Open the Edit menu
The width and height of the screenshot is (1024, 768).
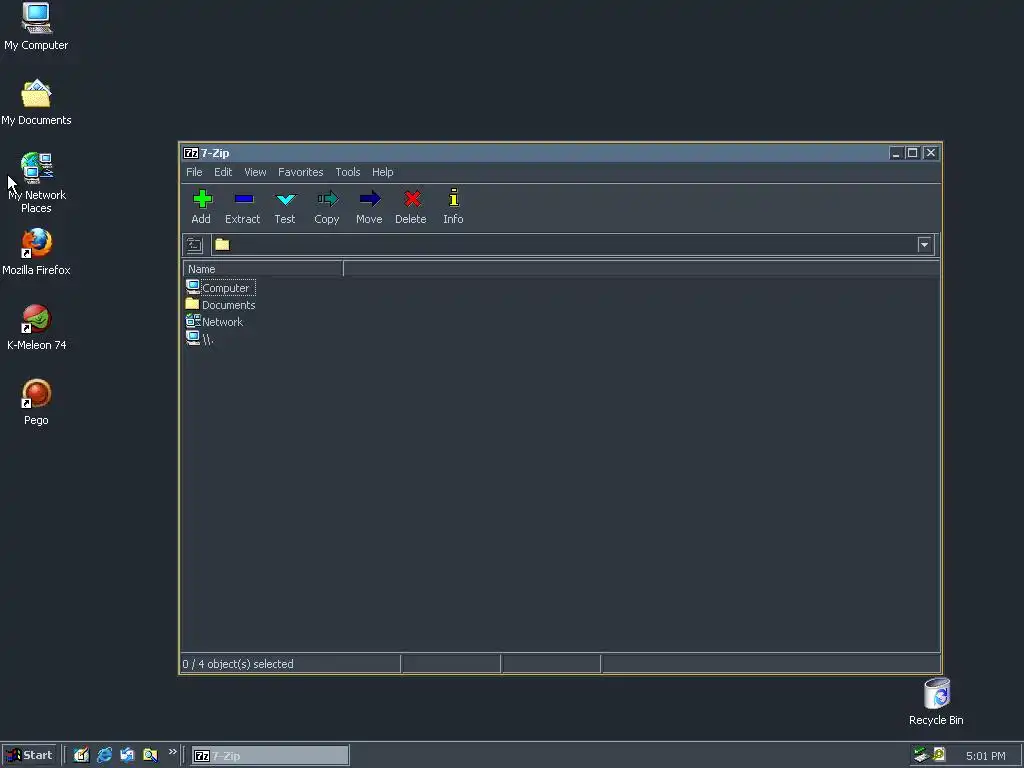(x=223, y=172)
